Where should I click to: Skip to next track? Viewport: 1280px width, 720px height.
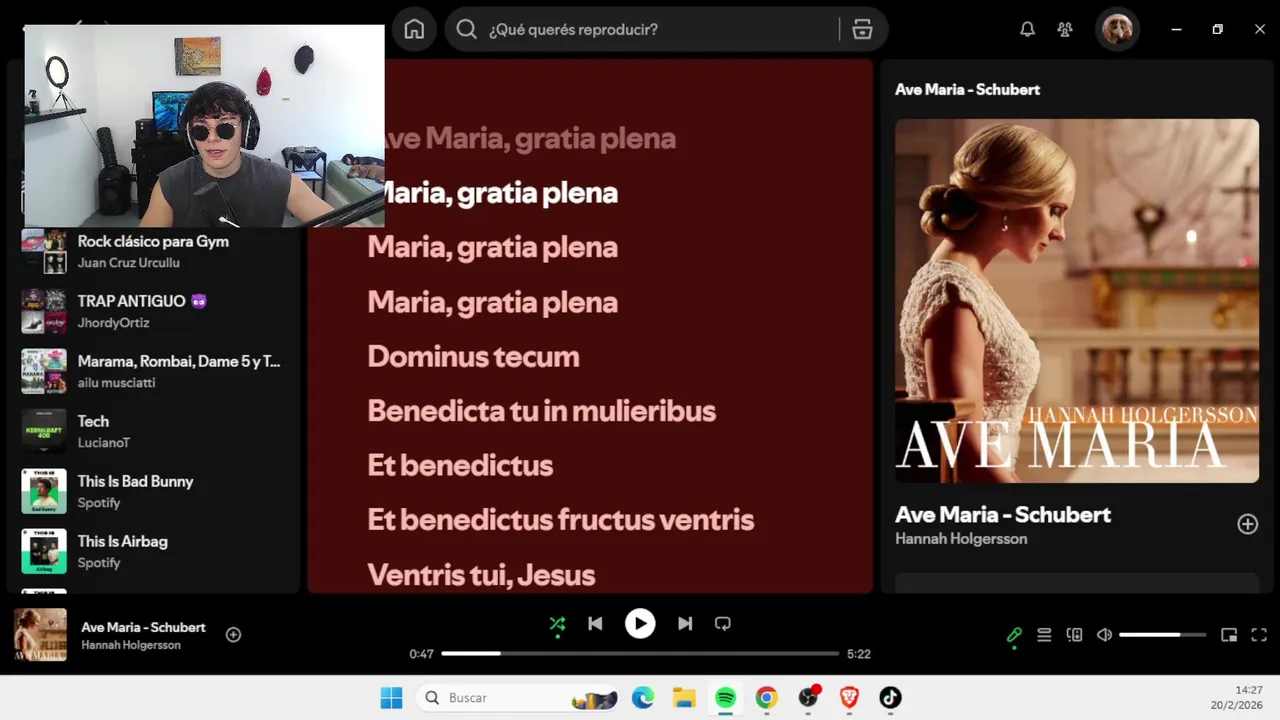click(685, 624)
